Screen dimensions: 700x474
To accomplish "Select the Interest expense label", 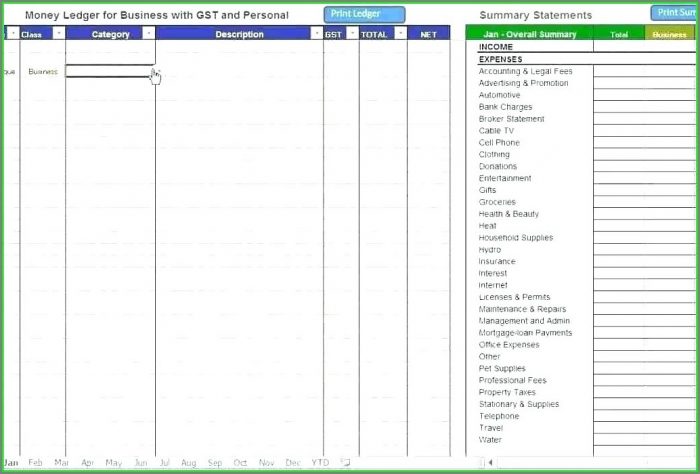I will pyautogui.click(x=492, y=273).
